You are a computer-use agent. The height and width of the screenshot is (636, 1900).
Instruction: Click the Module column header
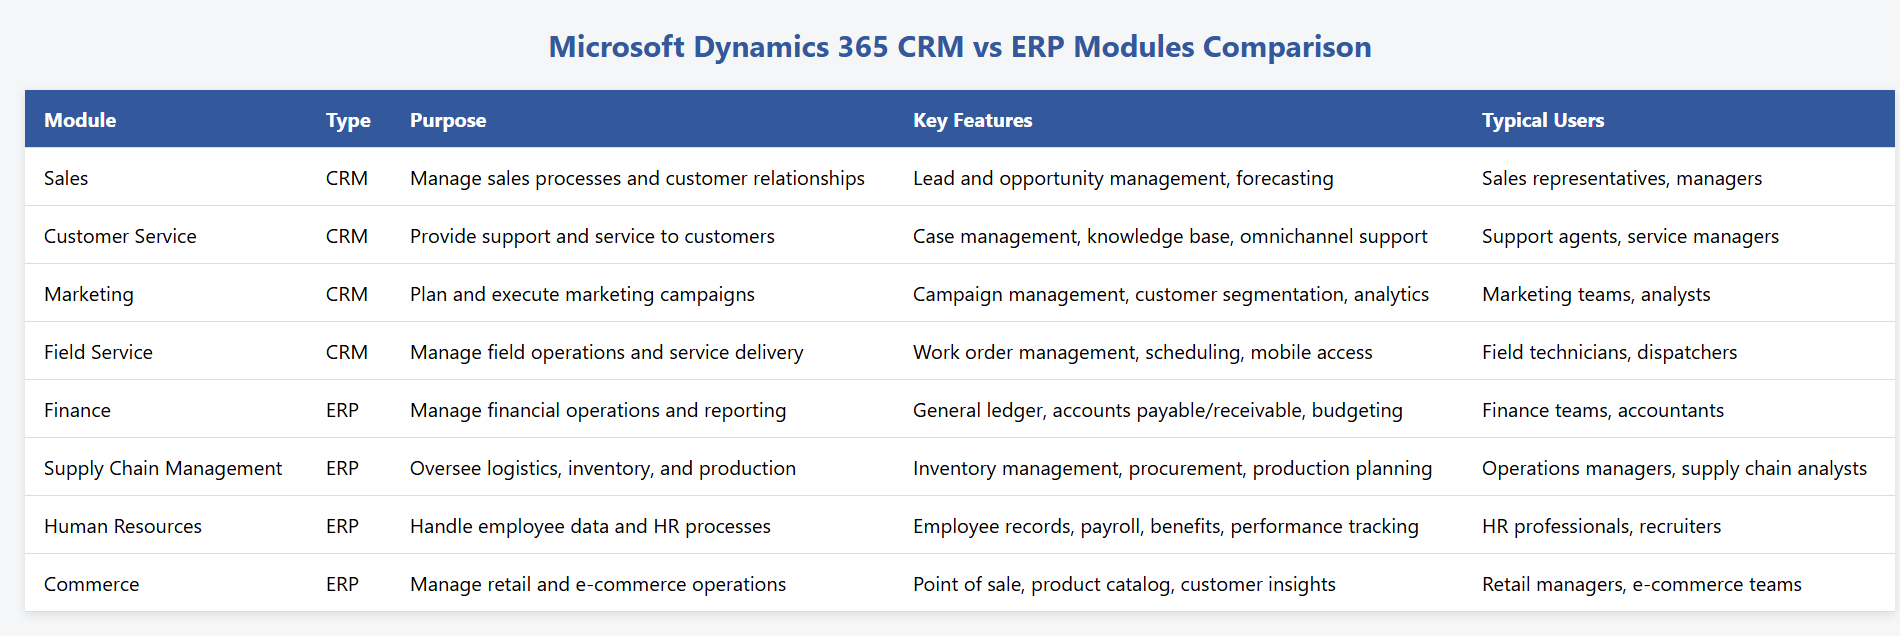click(x=80, y=120)
